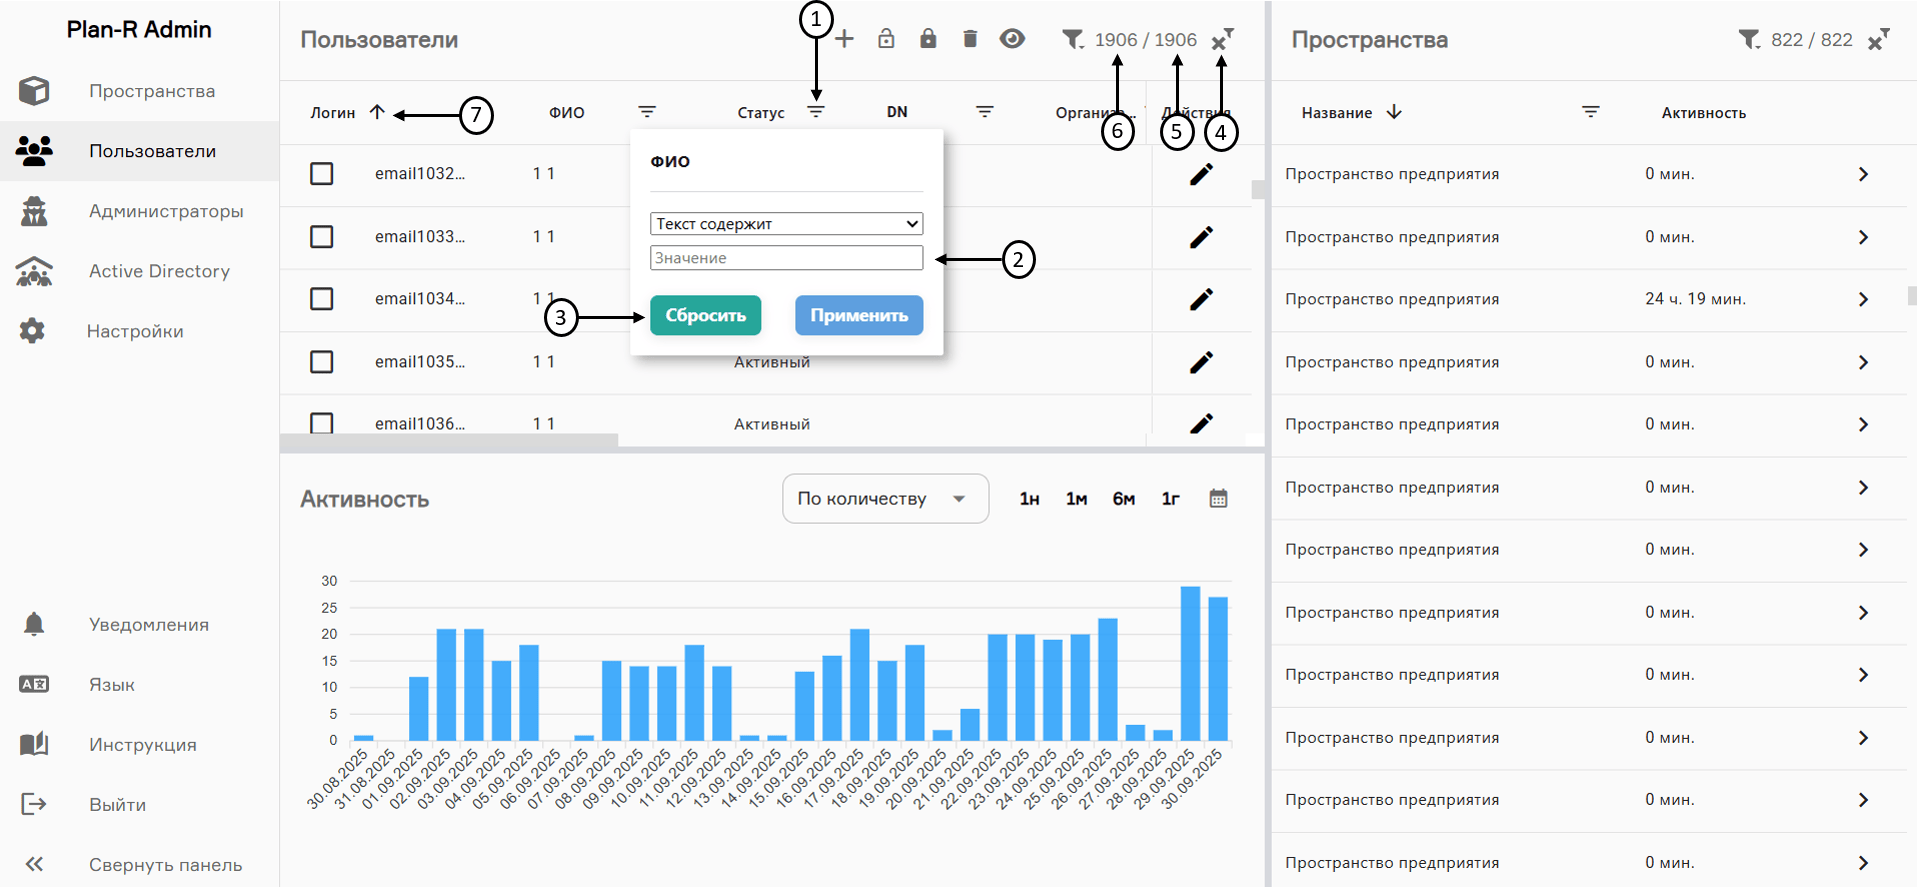Click the block users closed padlock icon
Image resolution: width=1917 pixels, height=887 pixels.
(928, 39)
